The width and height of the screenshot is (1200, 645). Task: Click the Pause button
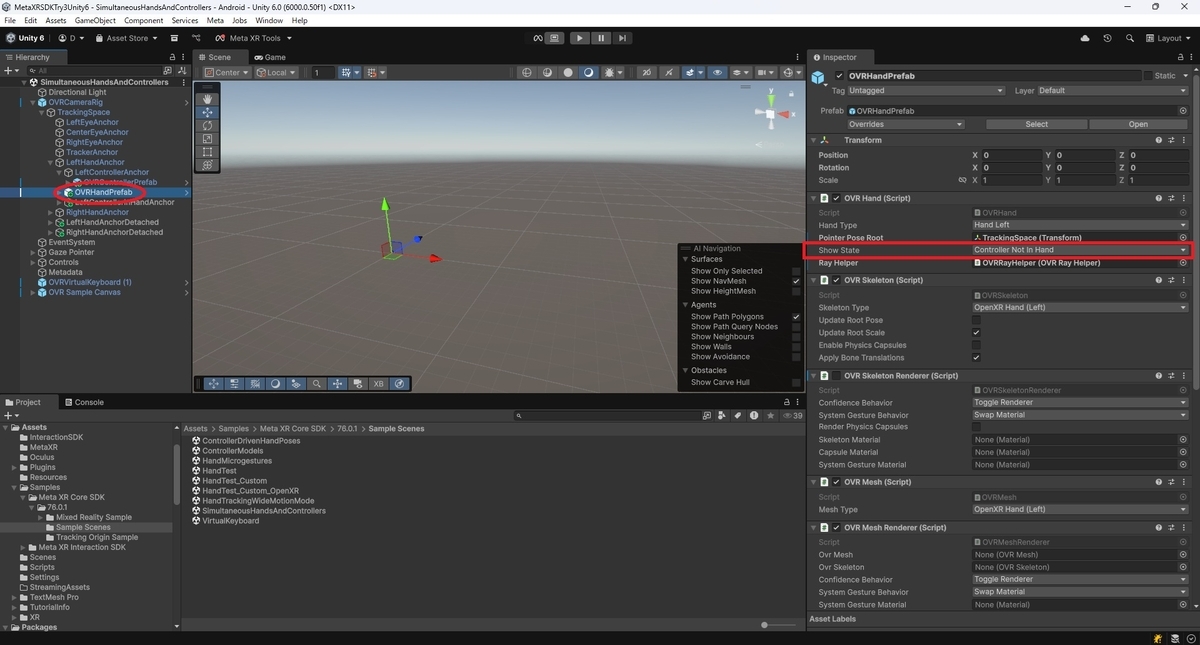coord(601,38)
